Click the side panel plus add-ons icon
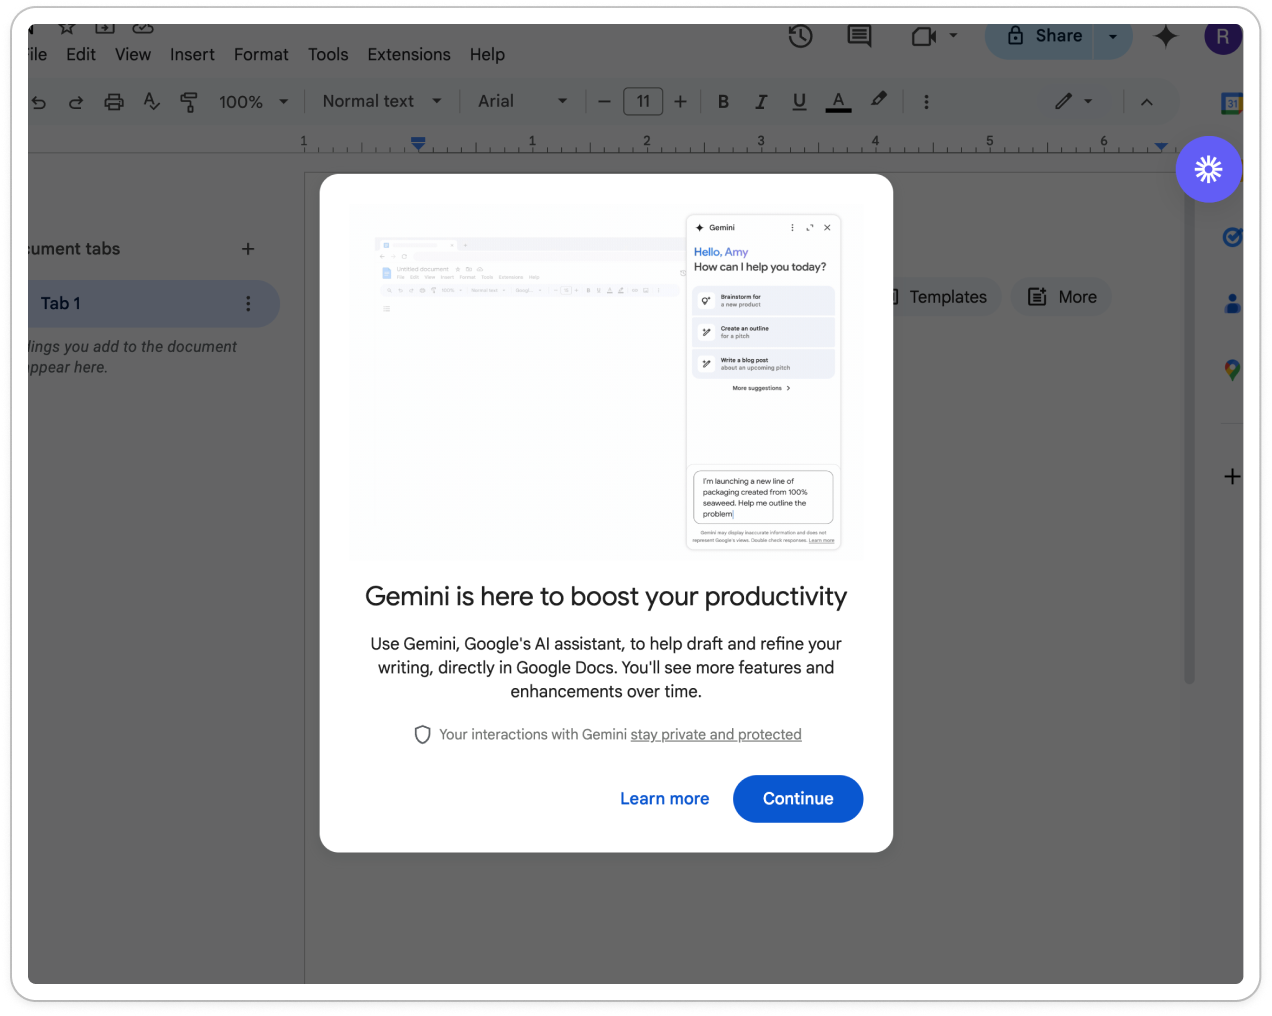1272x1016 pixels. (1232, 477)
